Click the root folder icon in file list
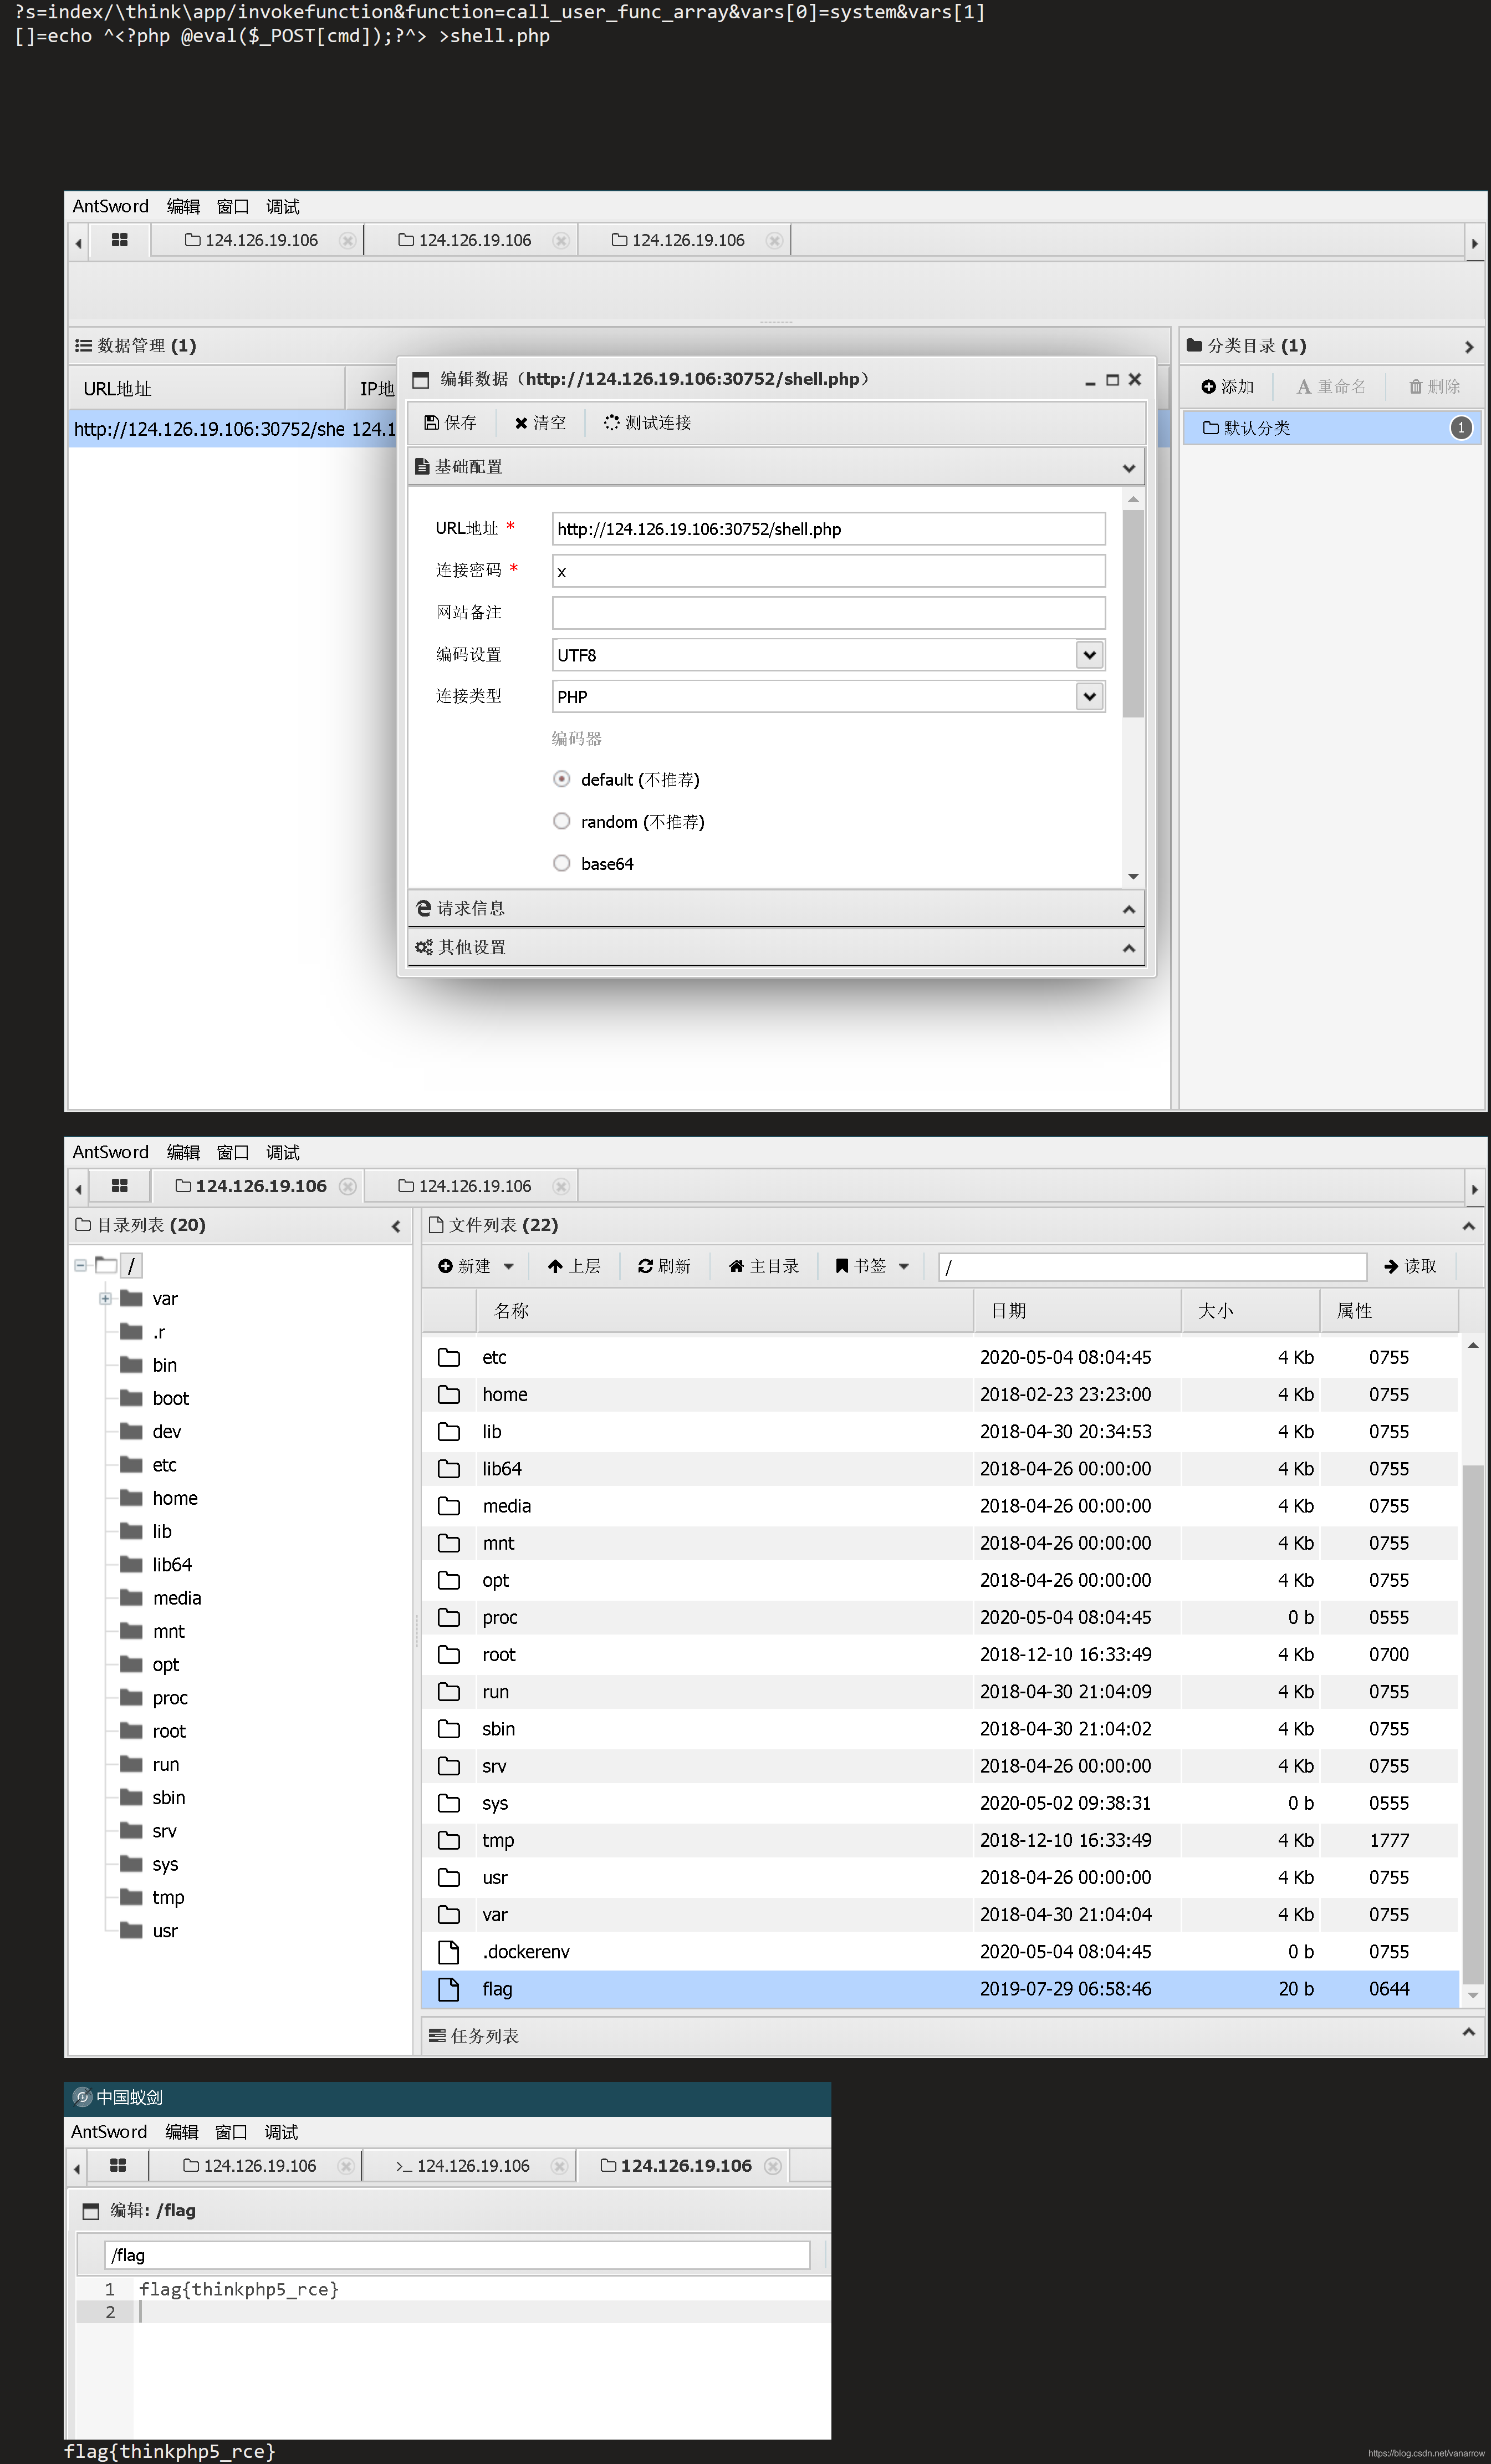Viewport: 1491px width, 2464px height. pos(449,1654)
